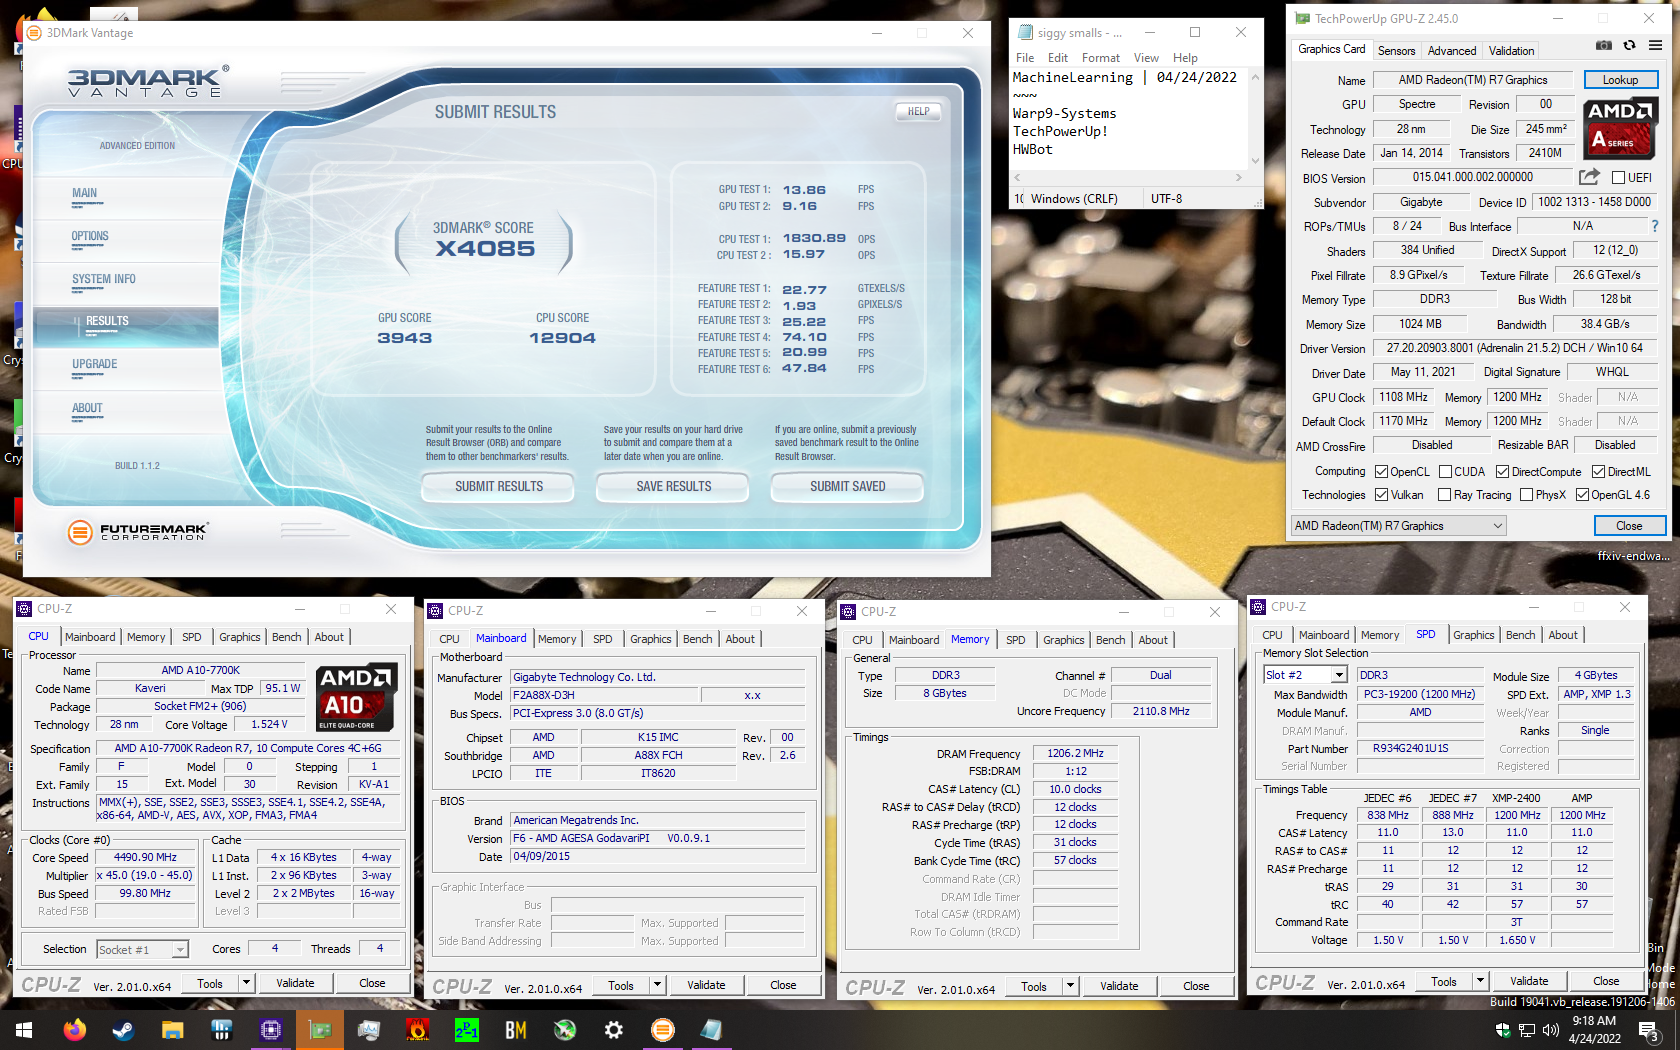
Task: Open File Explorer from the taskbar
Action: tap(173, 1029)
